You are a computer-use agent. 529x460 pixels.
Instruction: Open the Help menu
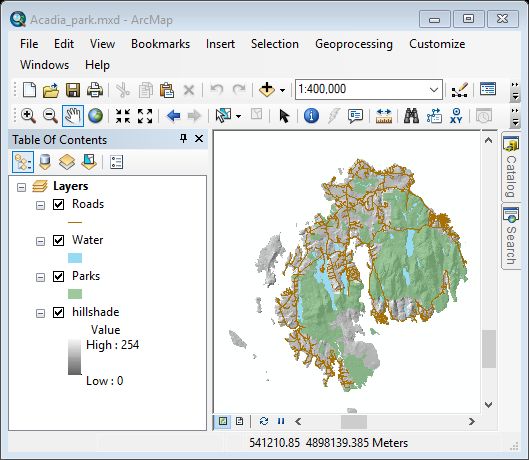point(97,65)
